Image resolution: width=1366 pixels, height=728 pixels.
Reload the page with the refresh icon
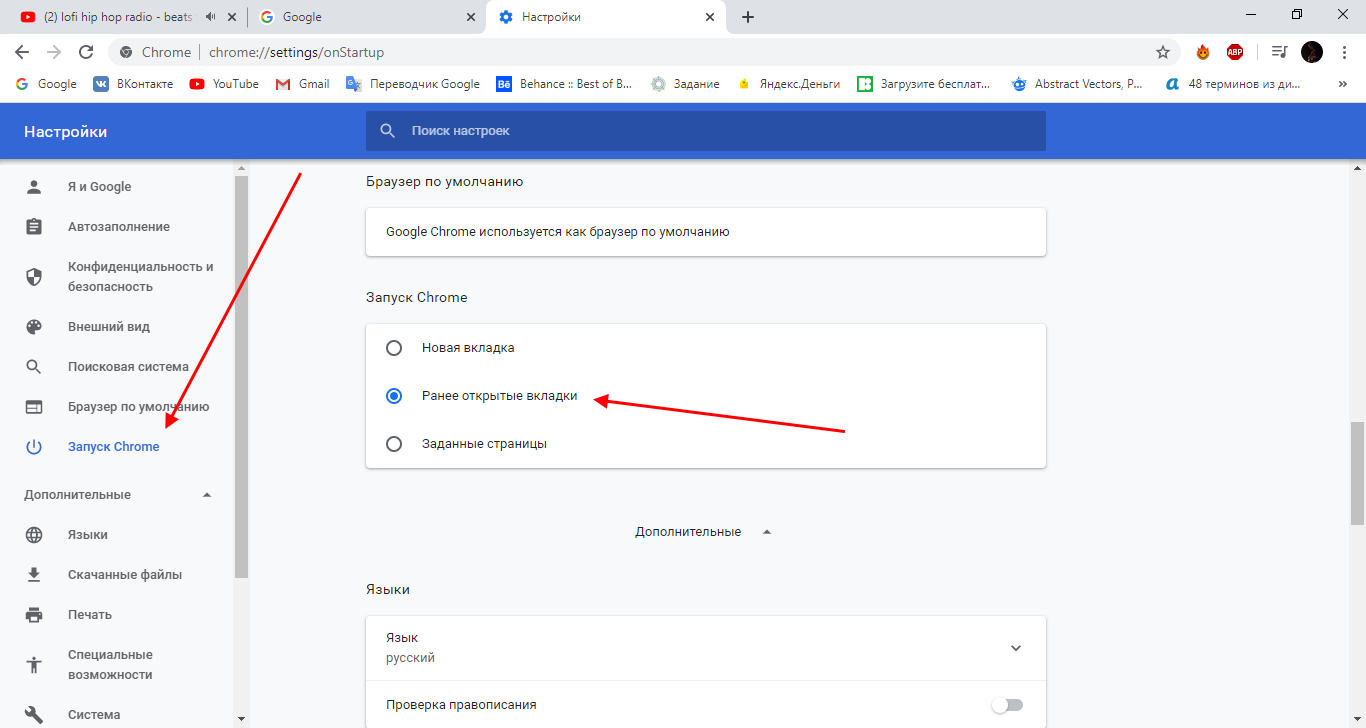(x=86, y=52)
